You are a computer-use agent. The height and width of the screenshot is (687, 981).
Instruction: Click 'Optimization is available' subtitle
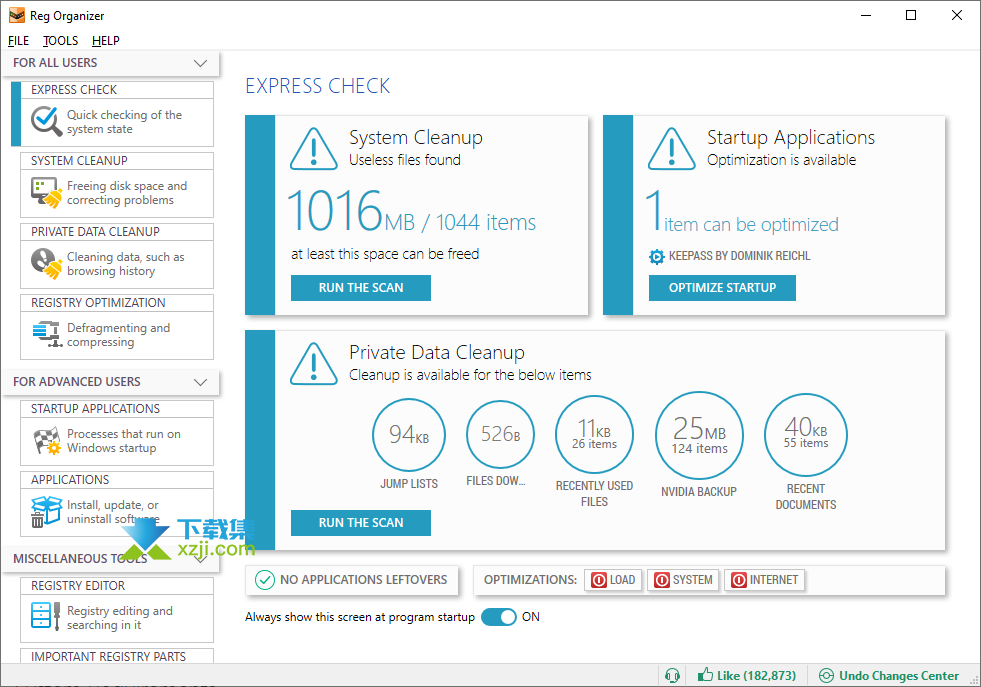coord(781,160)
